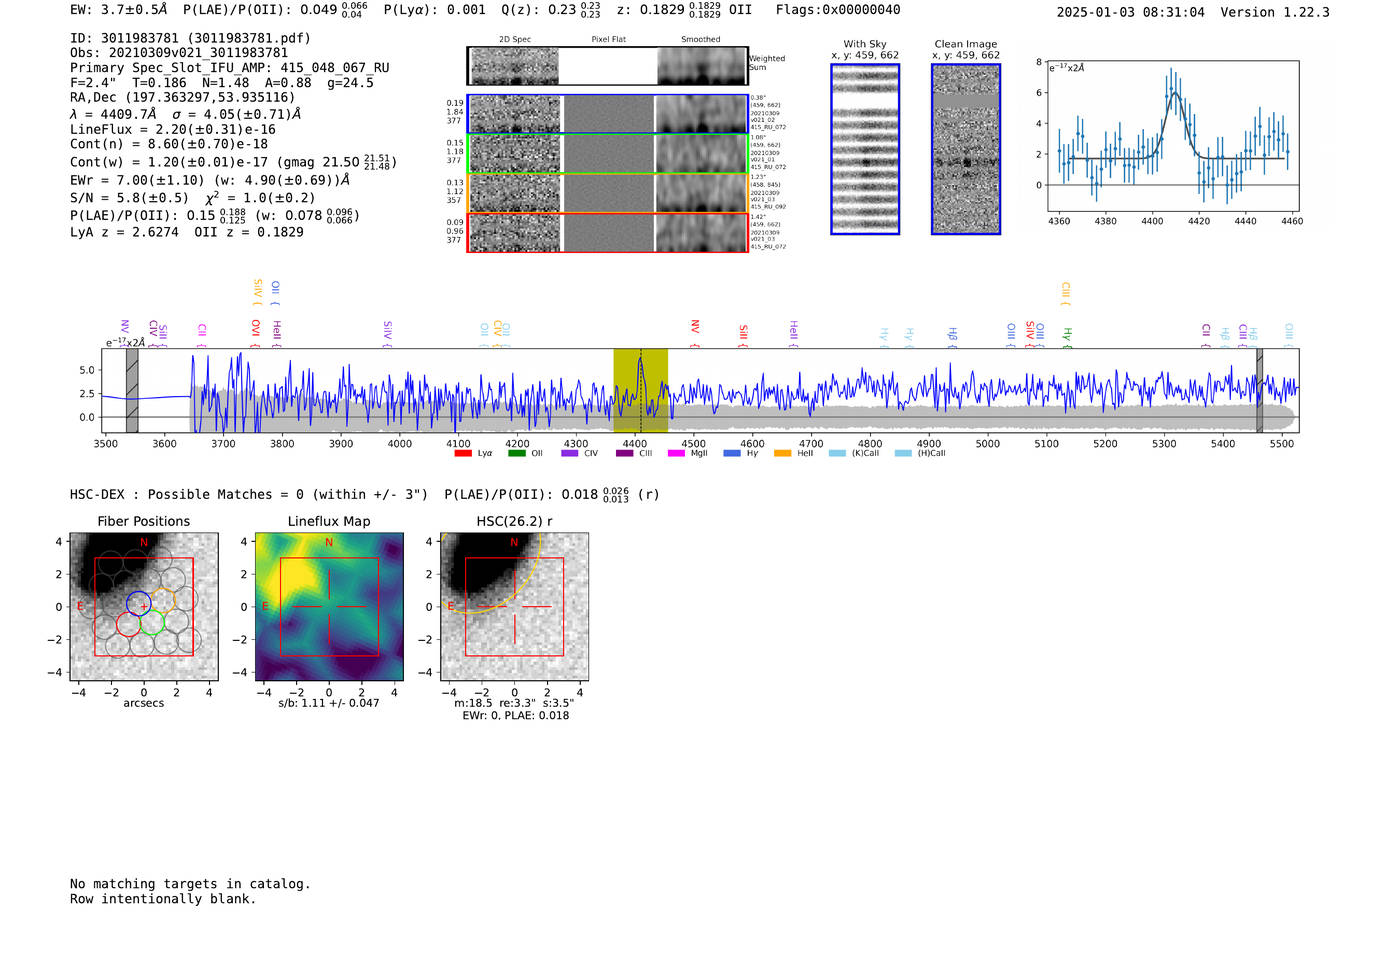This screenshot has width=1400, height=953.
Task: Click the (H)CaII legend swatch
Action: (x=903, y=453)
